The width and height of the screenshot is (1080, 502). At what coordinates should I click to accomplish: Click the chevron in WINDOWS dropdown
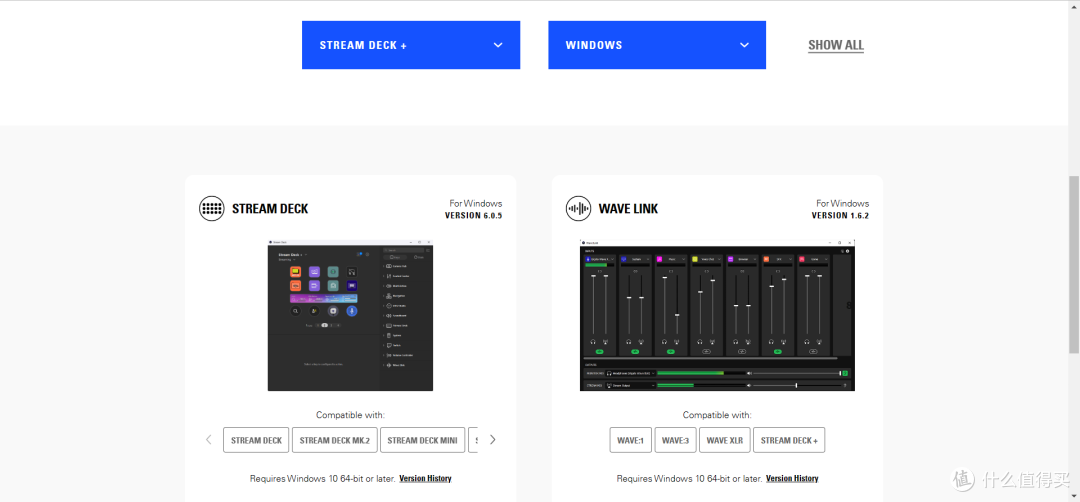744,45
